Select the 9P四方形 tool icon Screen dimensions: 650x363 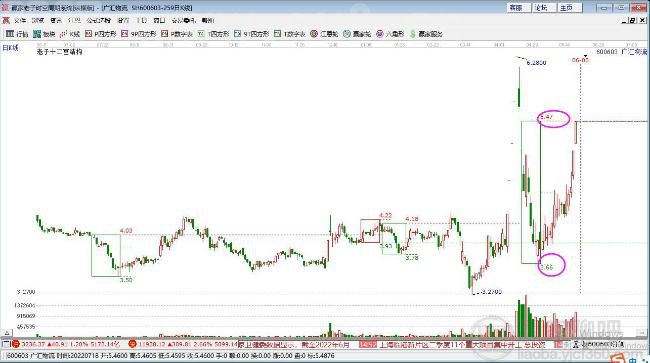(x=138, y=34)
